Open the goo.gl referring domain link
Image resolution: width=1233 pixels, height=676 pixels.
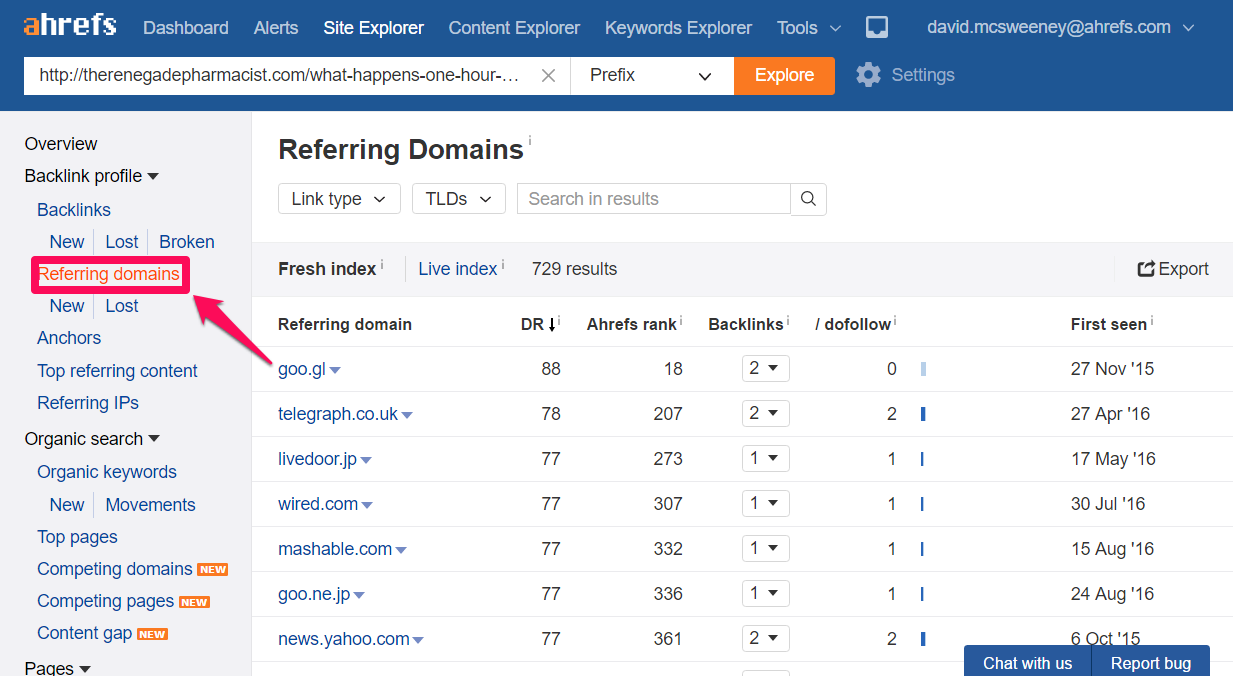pos(302,369)
